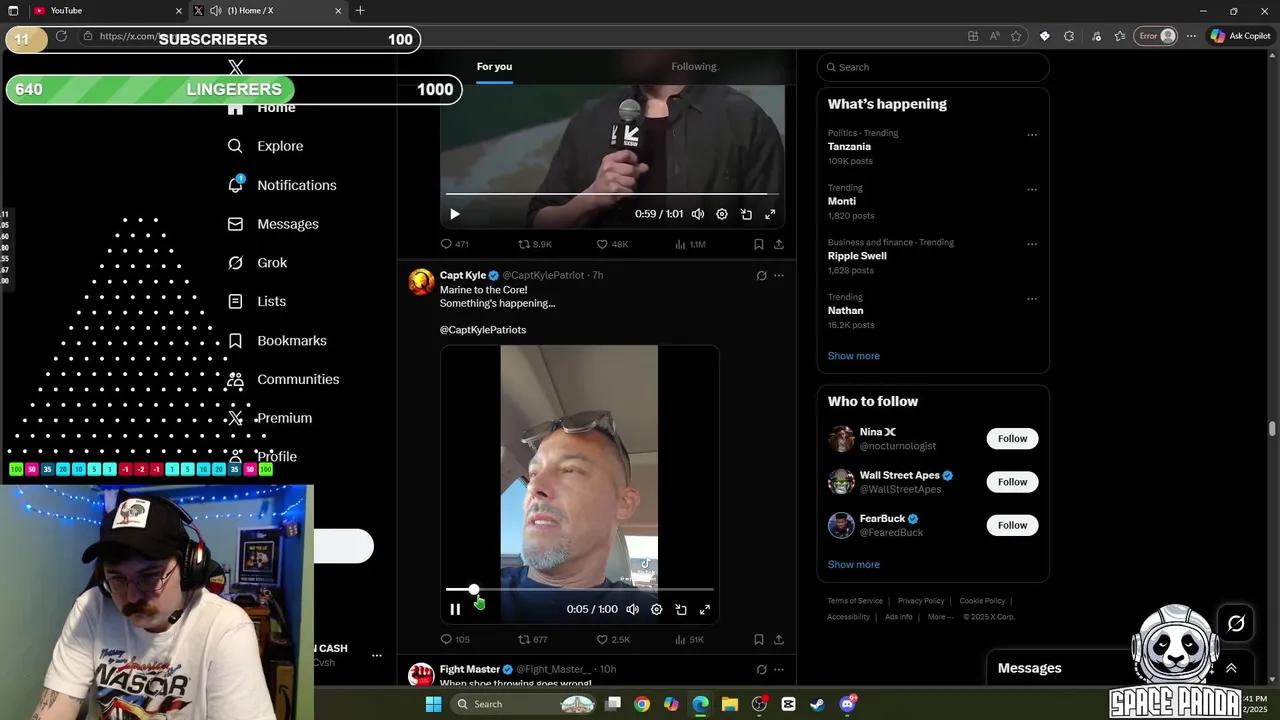Open a new browser tab
Screen dimensions: 1280x720
pyautogui.click(x=360, y=11)
